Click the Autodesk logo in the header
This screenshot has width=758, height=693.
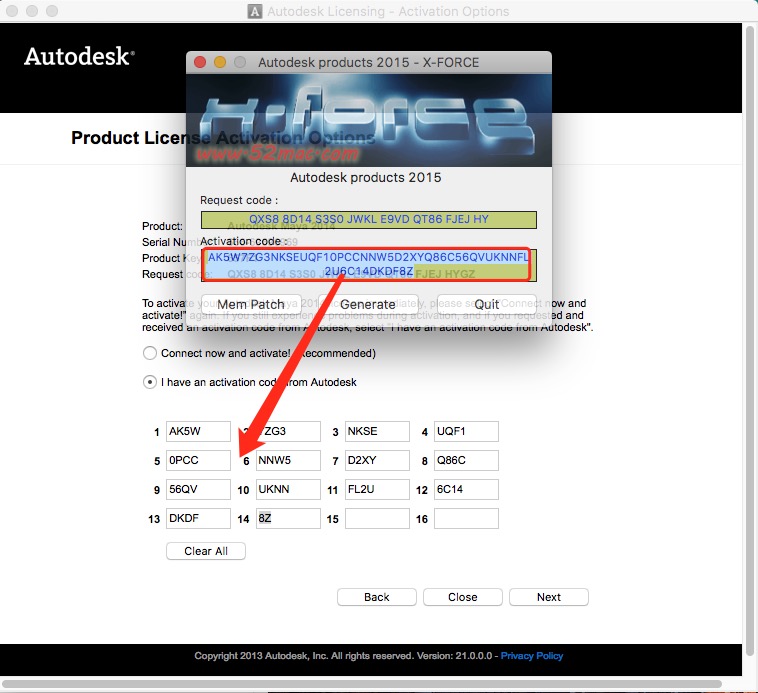pyautogui.click(x=79, y=56)
